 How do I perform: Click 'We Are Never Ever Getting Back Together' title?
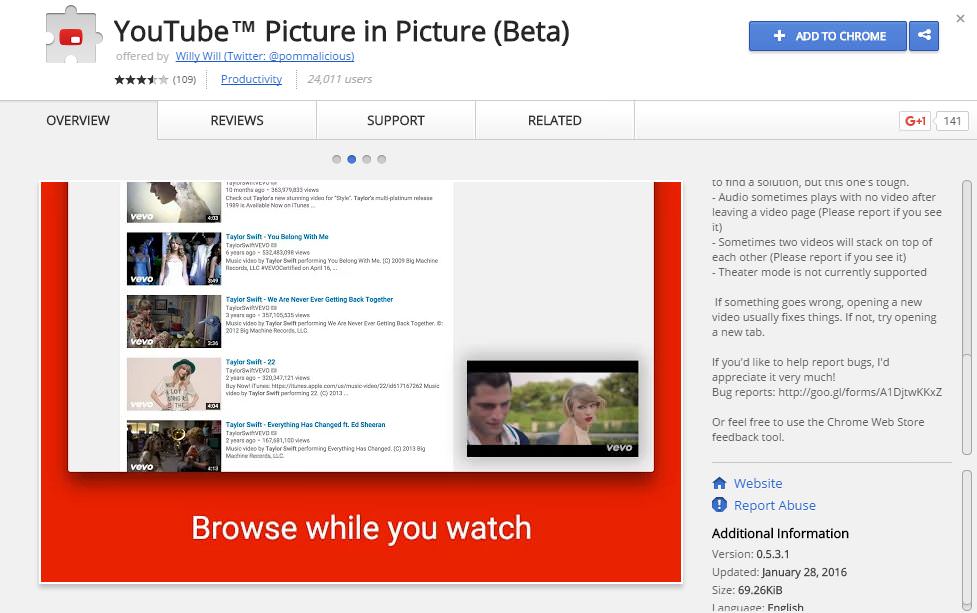point(309,300)
